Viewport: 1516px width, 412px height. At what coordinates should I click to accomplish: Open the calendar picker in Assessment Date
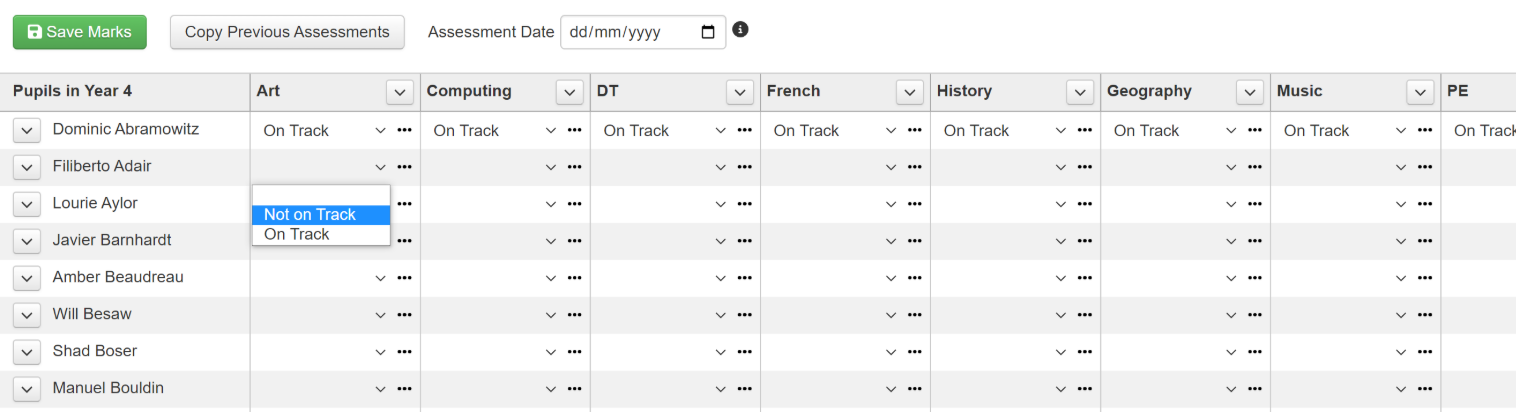[x=708, y=32]
